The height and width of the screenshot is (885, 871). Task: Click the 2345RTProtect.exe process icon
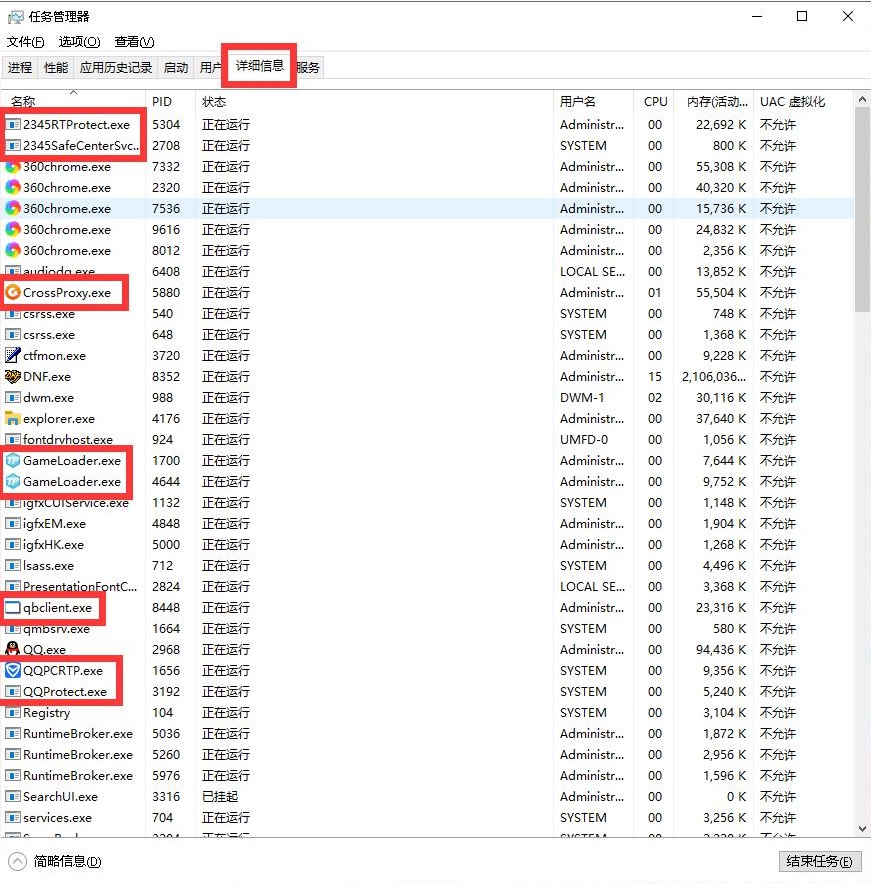[x=12, y=125]
